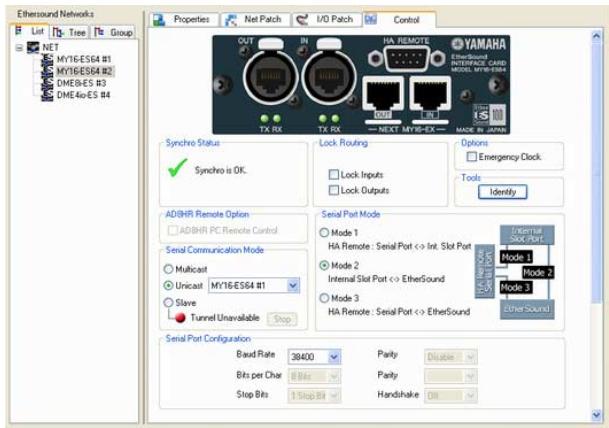
Task: Open the Baud Rate dropdown
Action: pyautogui.click(x=334, y=357)
